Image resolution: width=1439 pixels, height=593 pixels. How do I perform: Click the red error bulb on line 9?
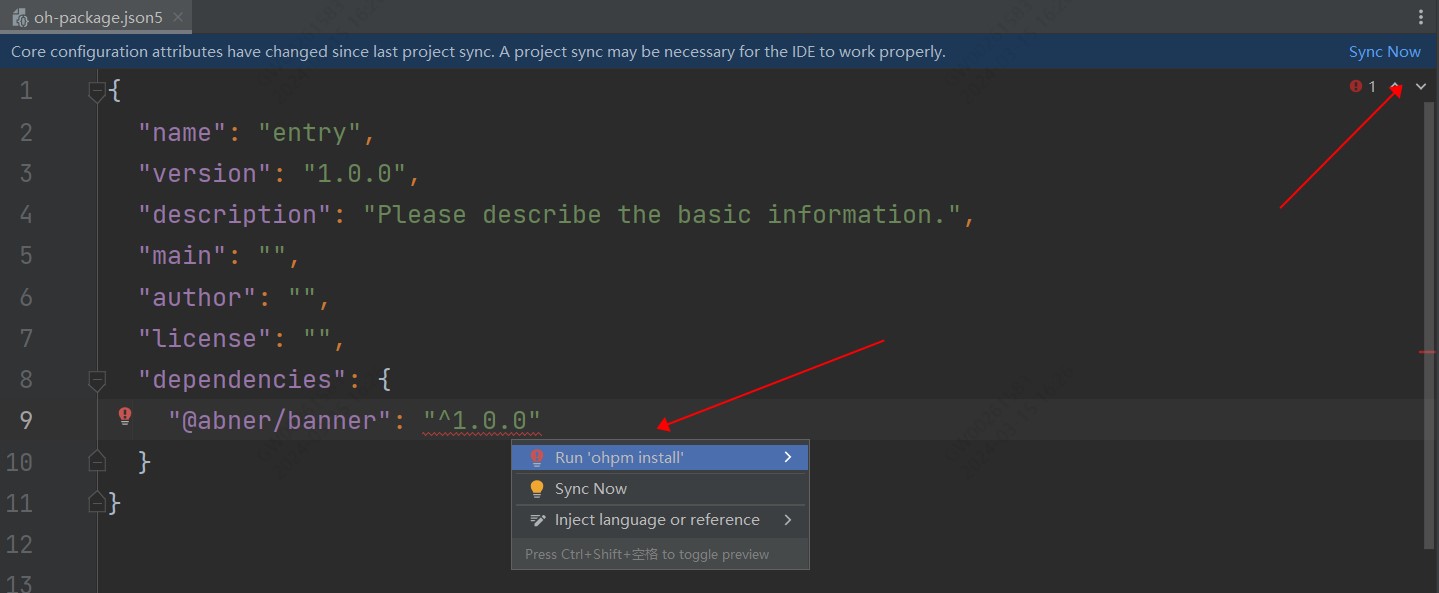point(125,416)
